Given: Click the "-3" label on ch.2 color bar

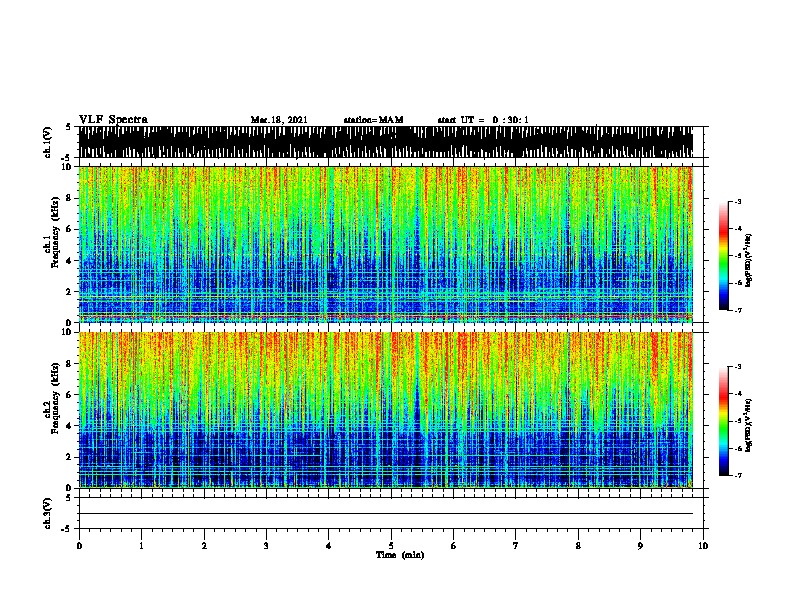Looking at the screenshot, I should pos(738,367).
